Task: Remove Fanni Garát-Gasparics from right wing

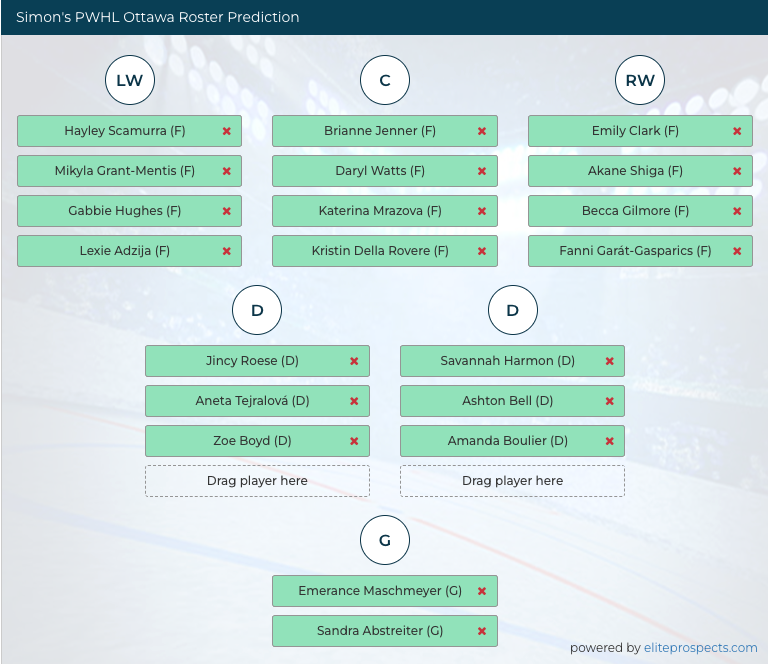Action: tap(737, 251)
